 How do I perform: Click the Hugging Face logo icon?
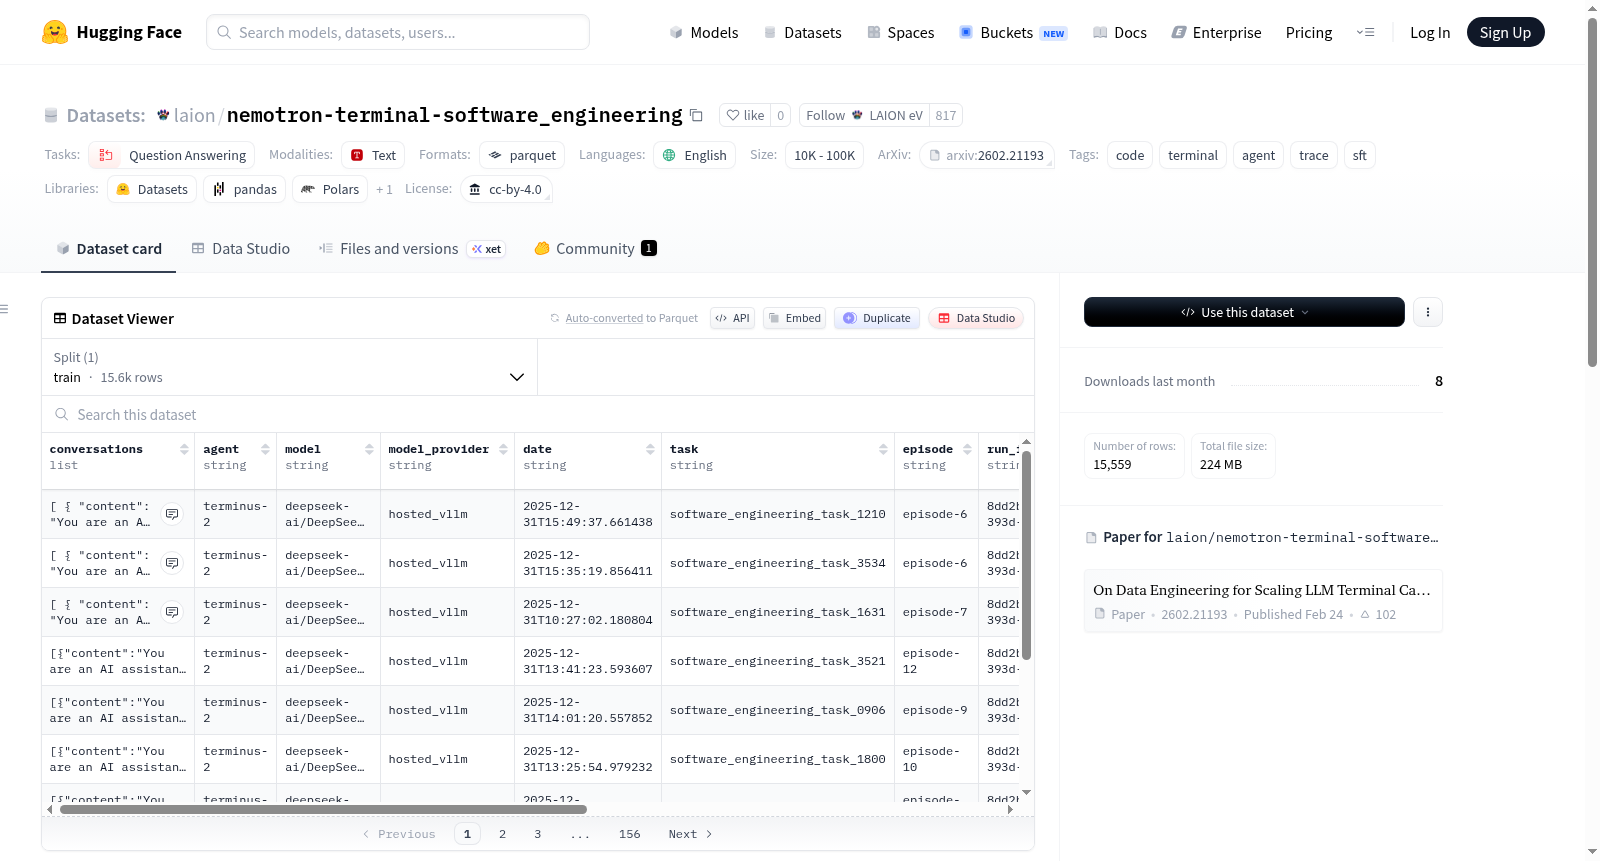pos(55,32)
